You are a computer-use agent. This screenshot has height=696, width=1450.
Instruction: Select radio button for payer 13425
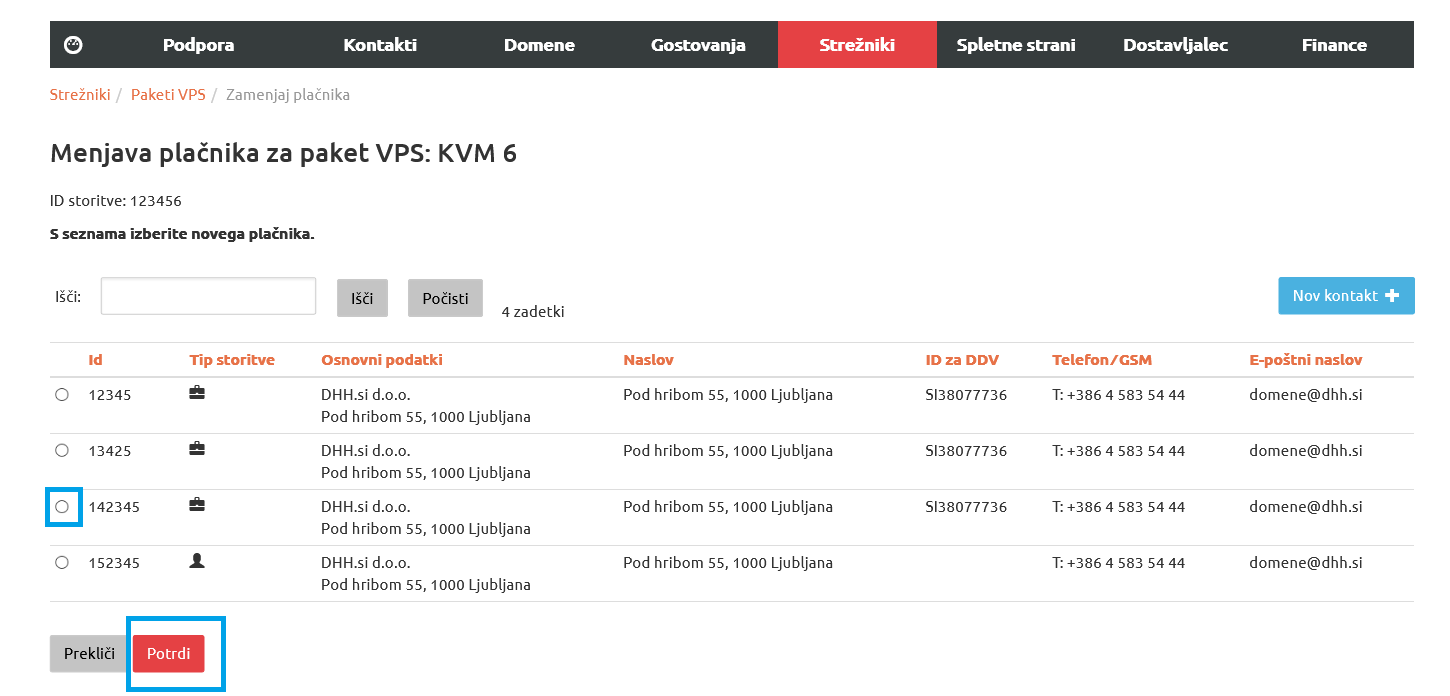[x=62, y=451]
